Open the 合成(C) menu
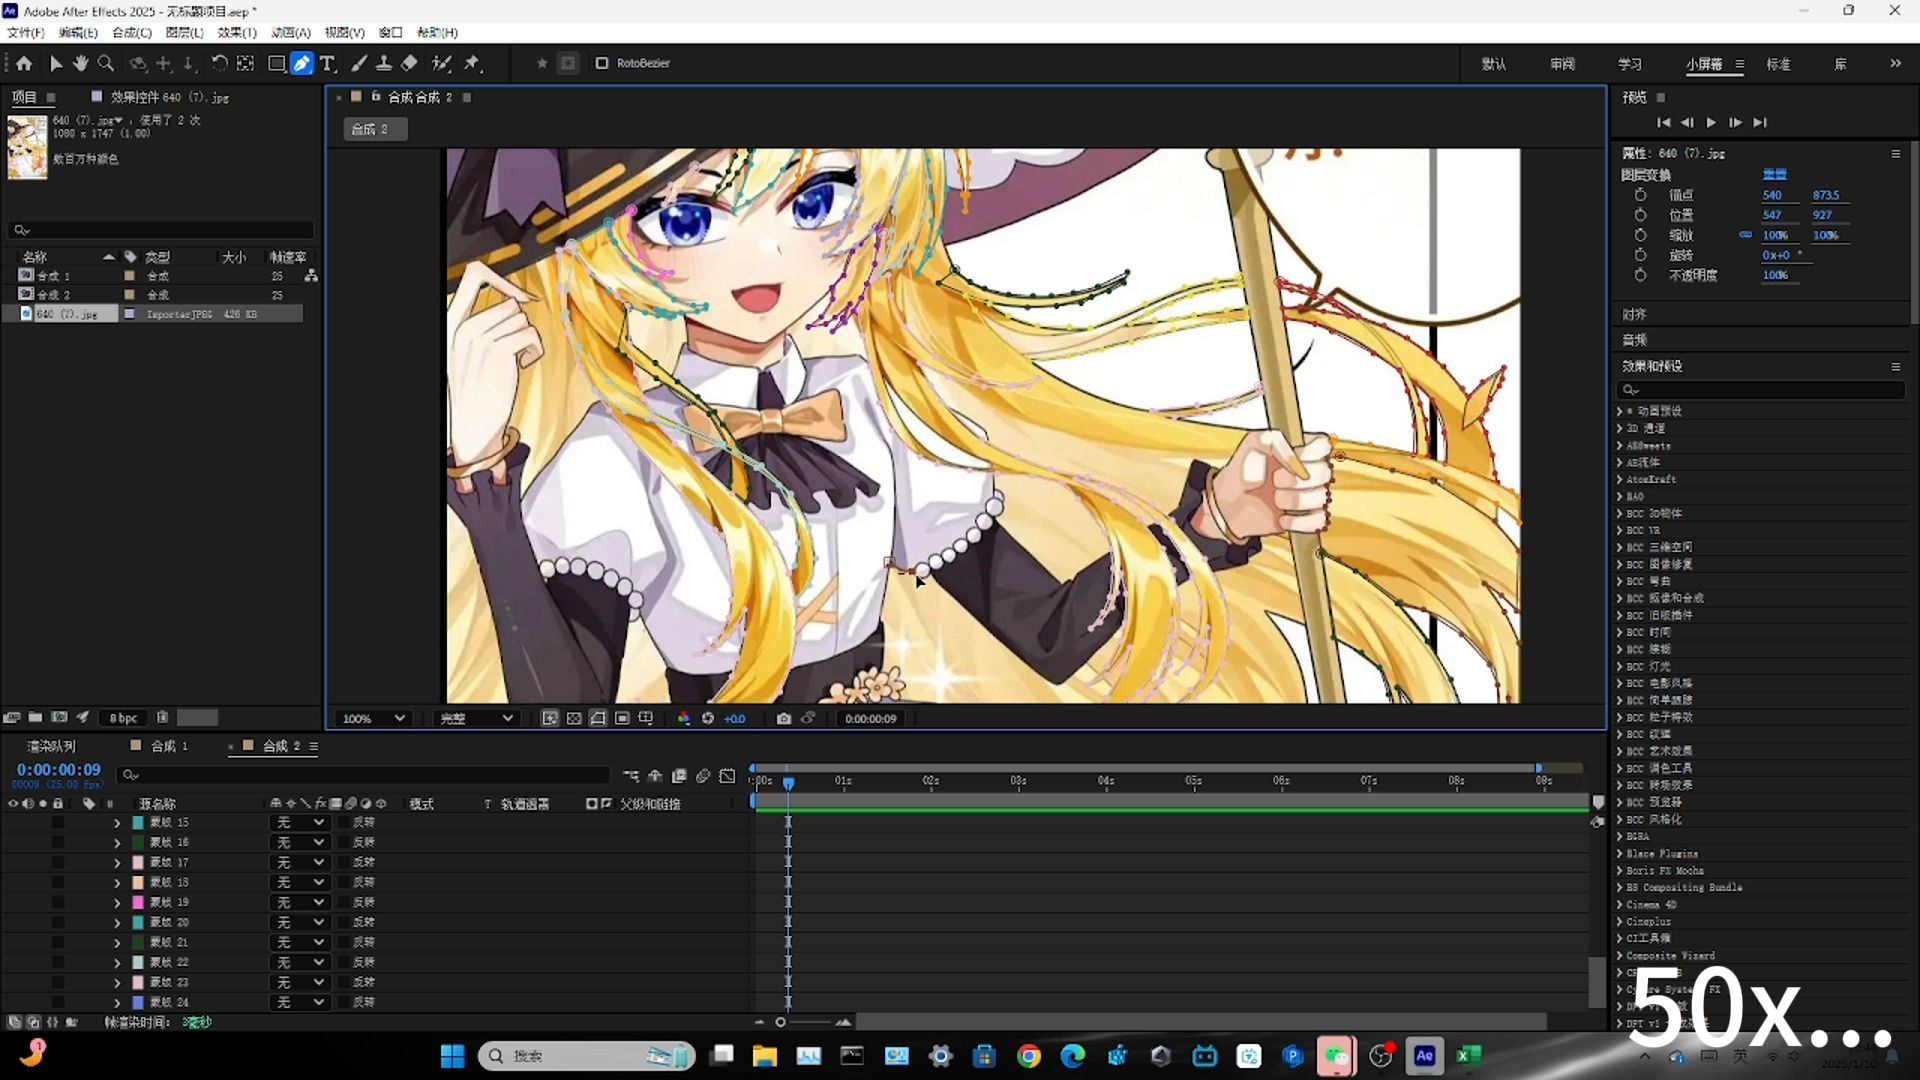 point(132,33)
